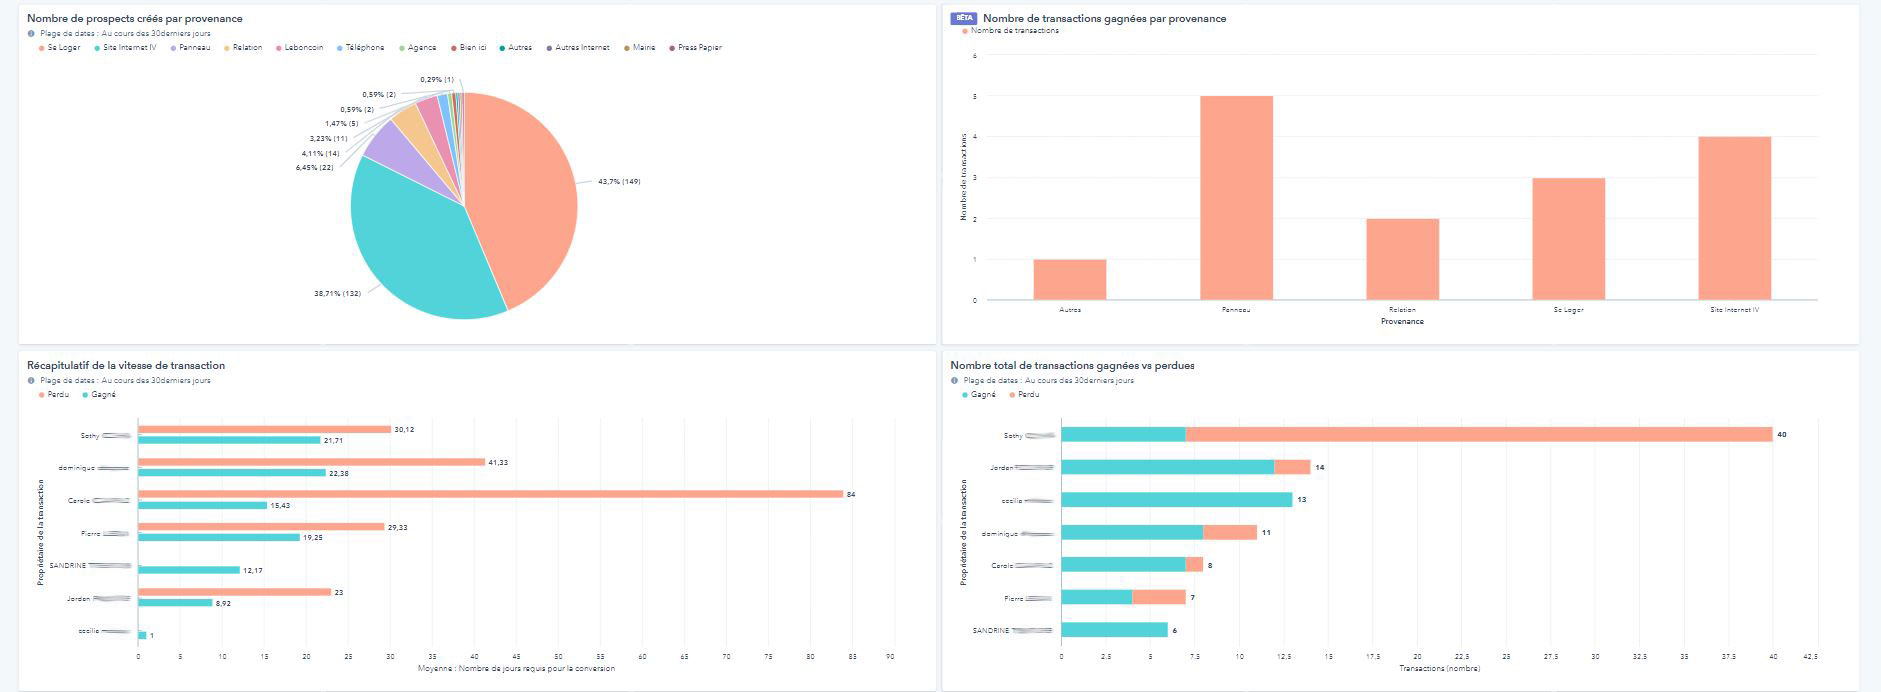The width and height of the screenshot is (1881, 692).
Task: Toggle the Téléphone legend entry
Action: pyautogui.click(x=360, y=47)
